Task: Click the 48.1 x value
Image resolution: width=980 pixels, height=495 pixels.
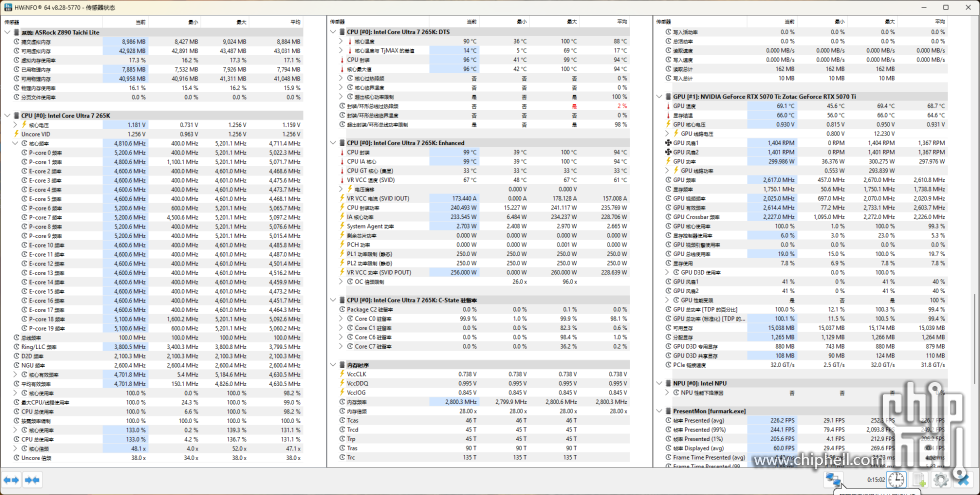Action: click(x=139, y=448)
